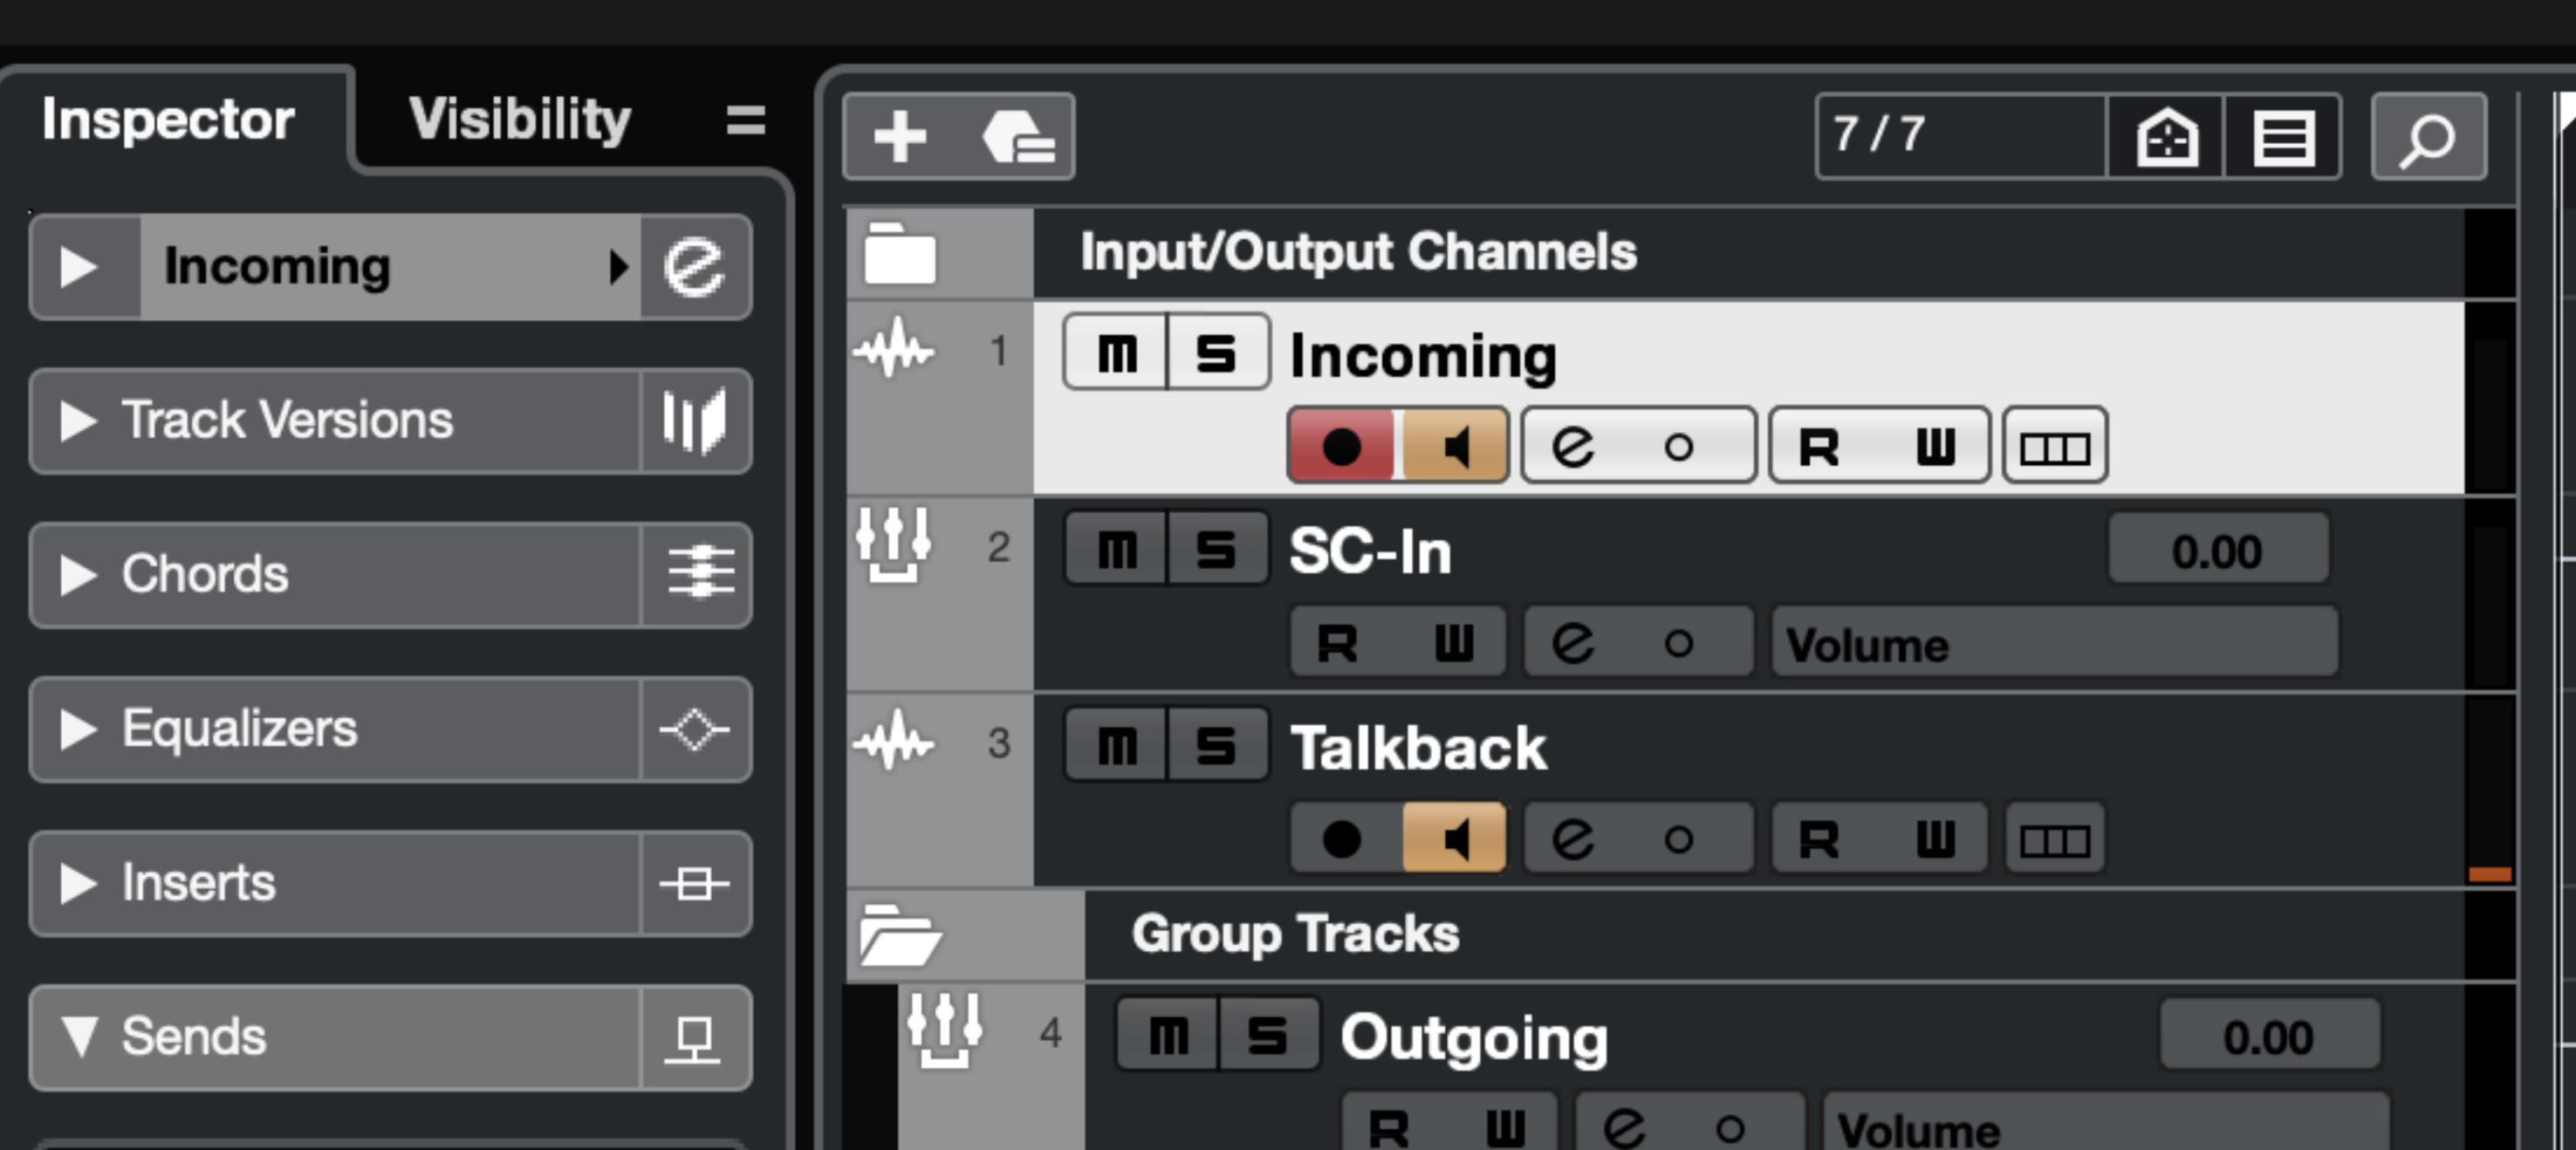Open track list settings lines icon
Screen dimensions: 2576x1150
tap(2283, 137)
